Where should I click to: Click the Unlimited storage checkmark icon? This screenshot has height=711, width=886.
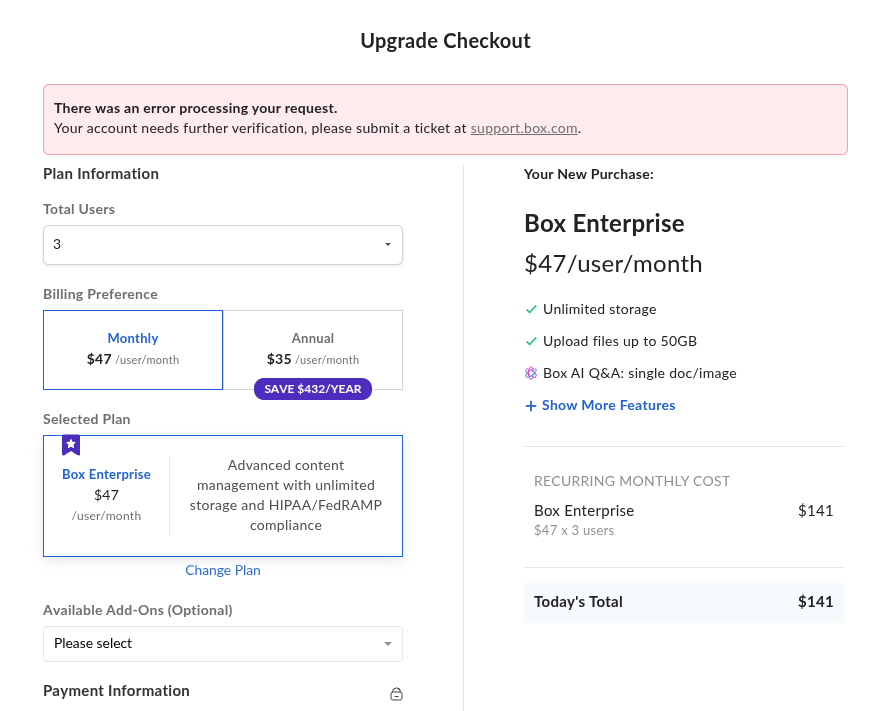(x=531, y=309)
